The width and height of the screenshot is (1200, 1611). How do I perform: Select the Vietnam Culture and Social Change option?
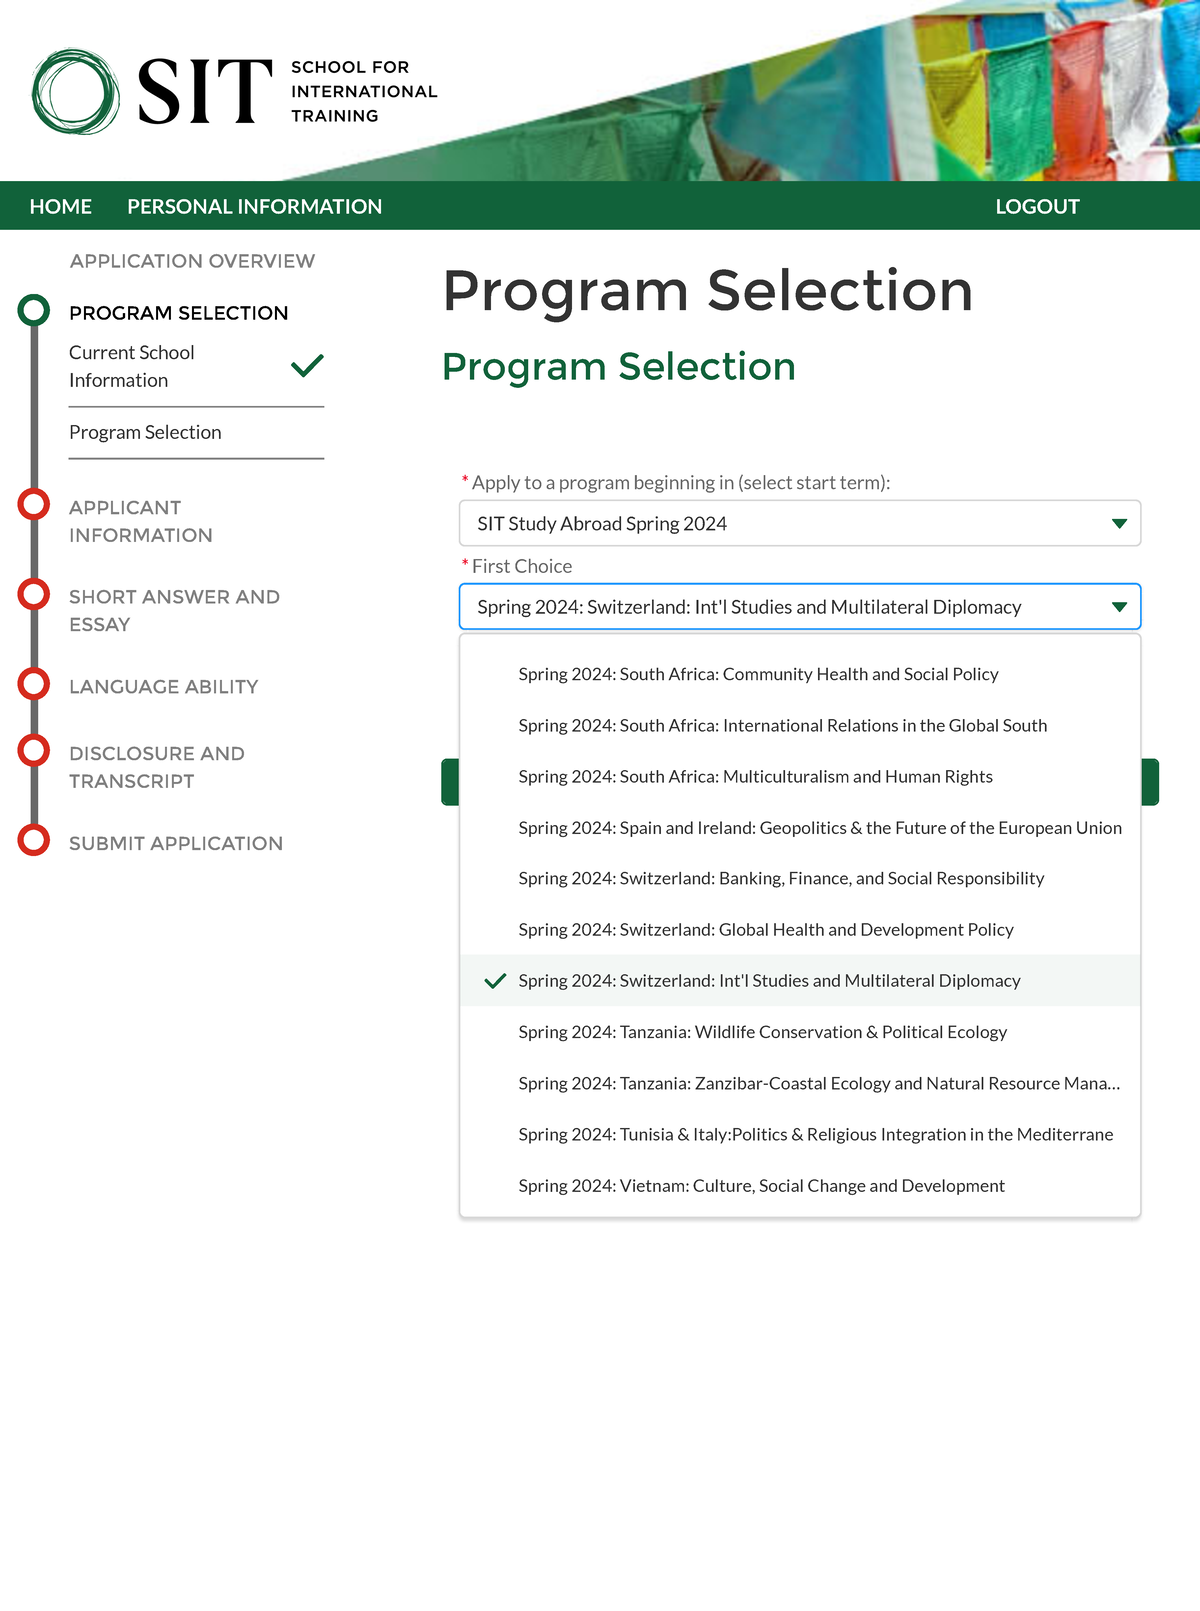[x=761, y=1185]
